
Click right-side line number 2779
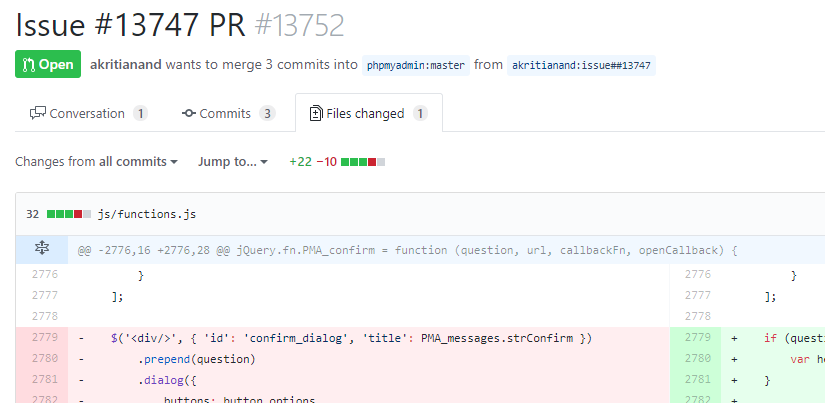tap(698, 337)
